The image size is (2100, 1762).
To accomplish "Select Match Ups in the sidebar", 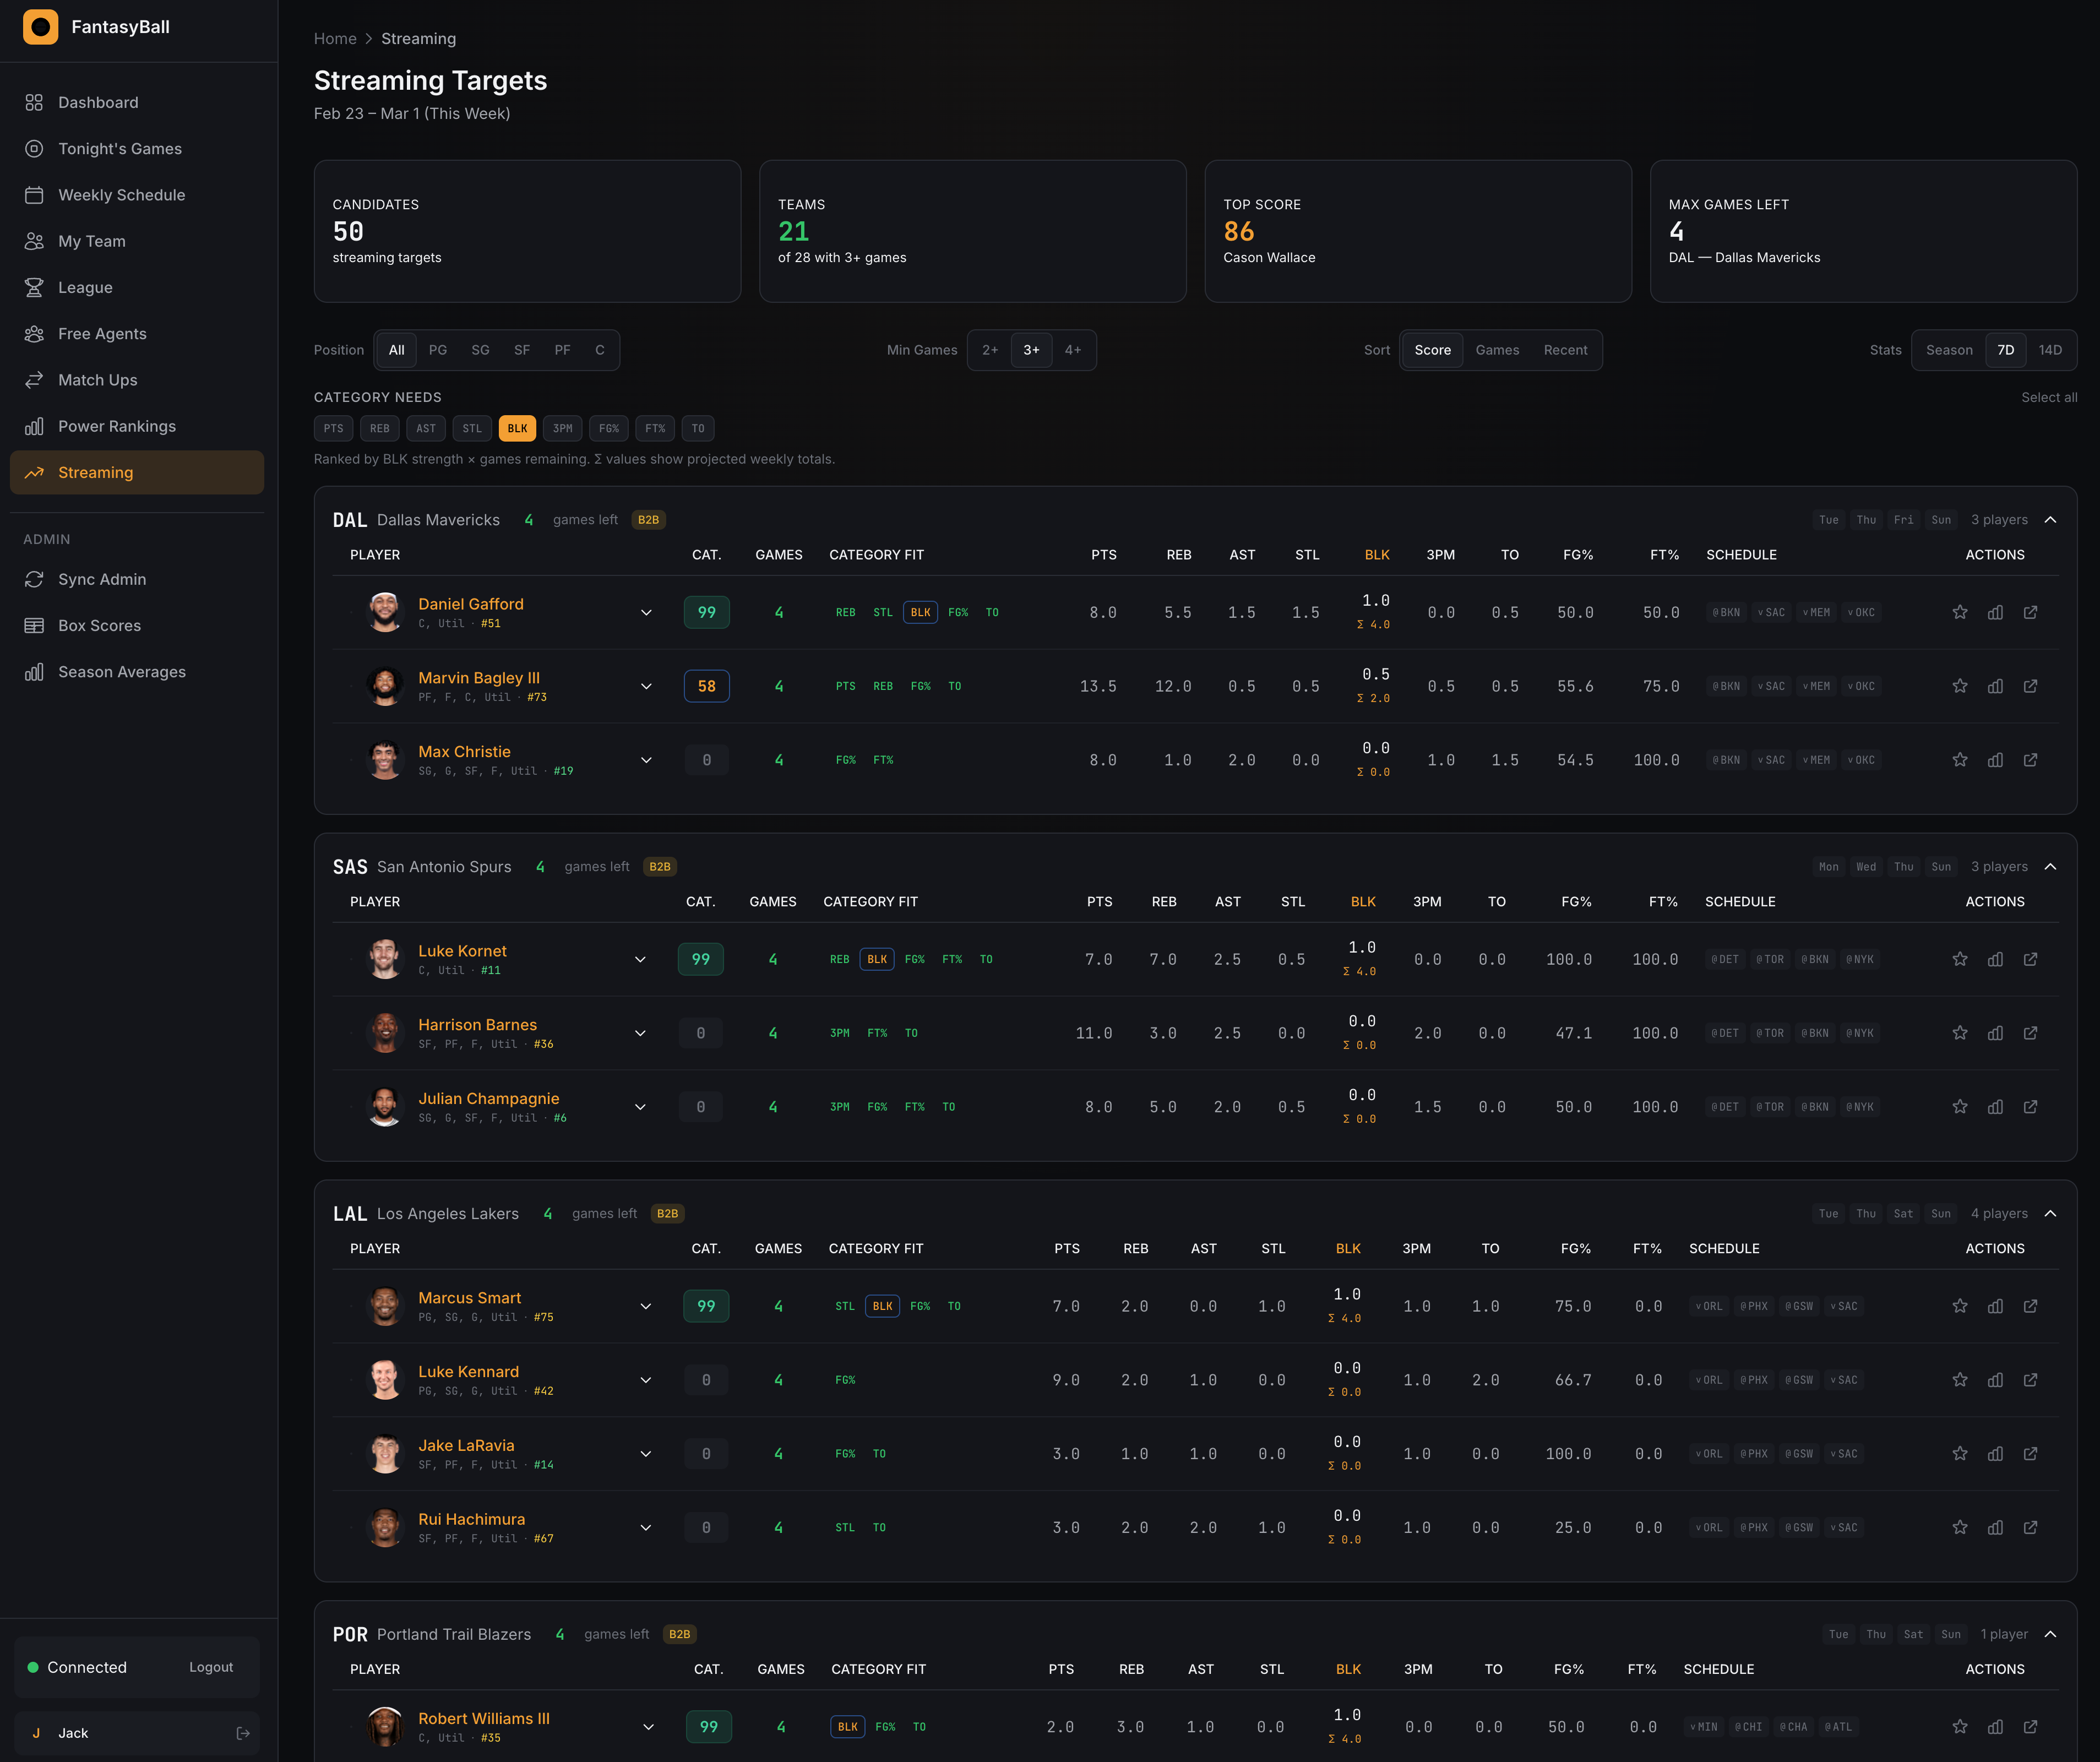I will tap(98, 380).
